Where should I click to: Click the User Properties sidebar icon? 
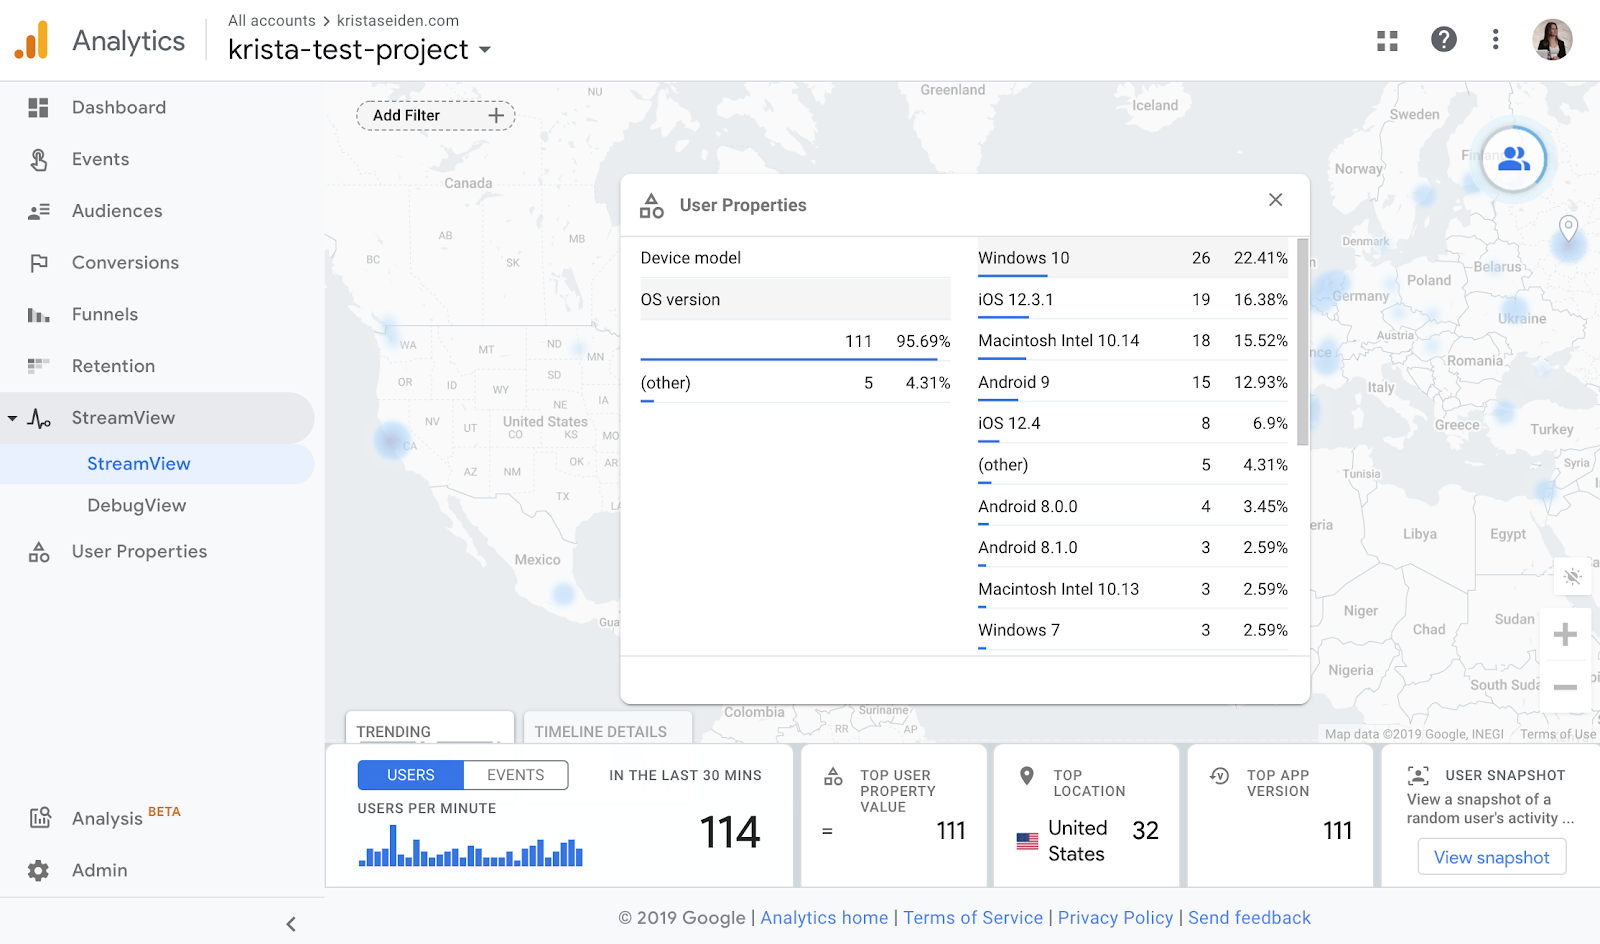tap(39, 552)
